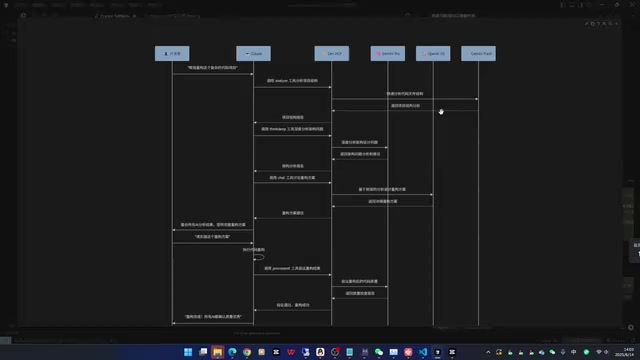Click the Gemini Pro participant box
Image resolution: width=640 pixels, height=360 pixels.
coord(388,53)
